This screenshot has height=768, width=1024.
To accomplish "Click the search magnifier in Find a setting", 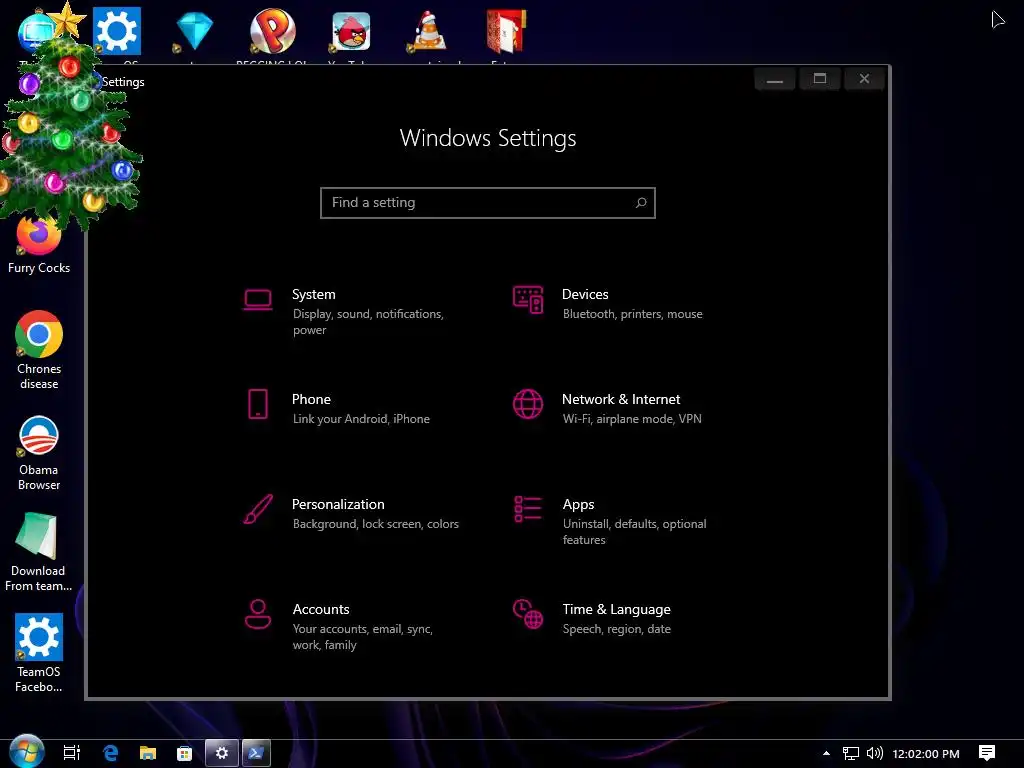I will [x=641, y=203].
